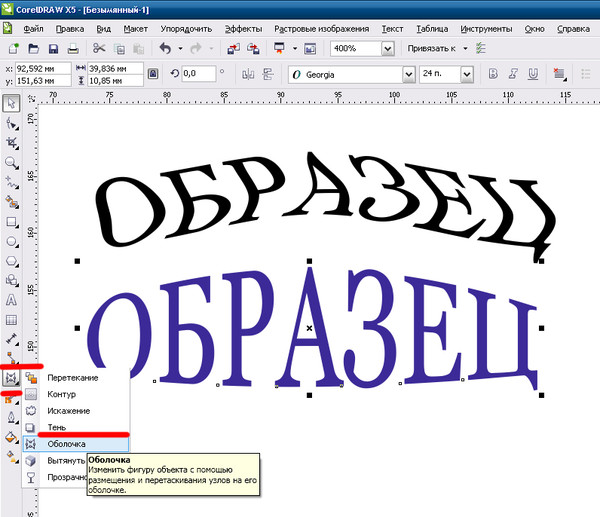
Task: Select the Fill bucket tool
Action: (11, 437)
